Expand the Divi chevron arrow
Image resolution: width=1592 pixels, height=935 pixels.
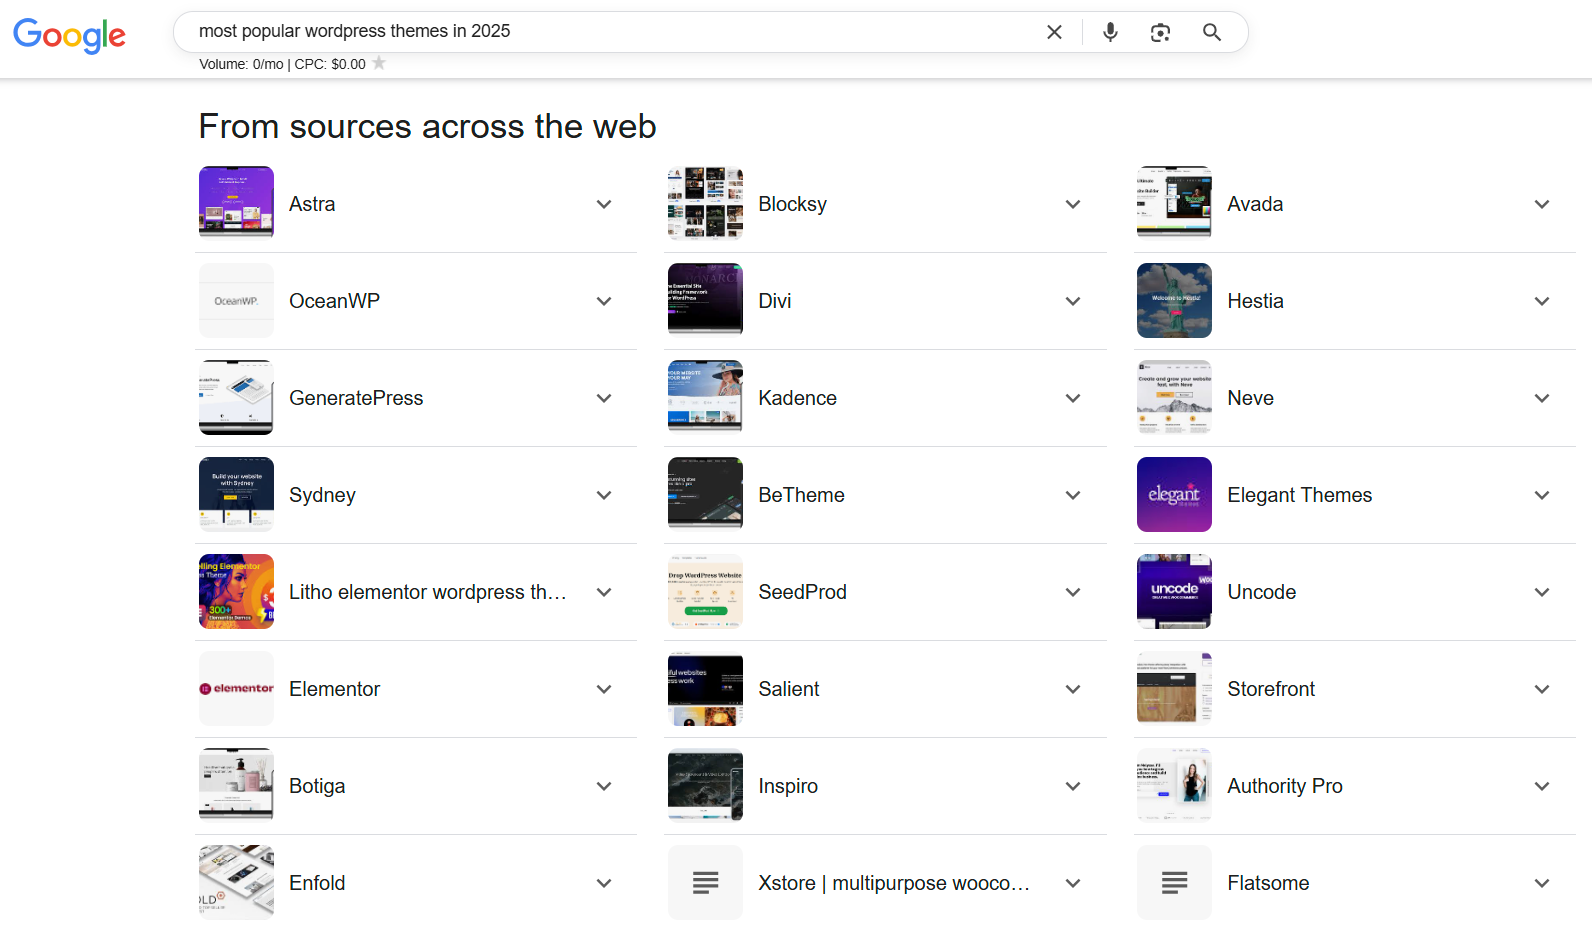coord(1073,301)
